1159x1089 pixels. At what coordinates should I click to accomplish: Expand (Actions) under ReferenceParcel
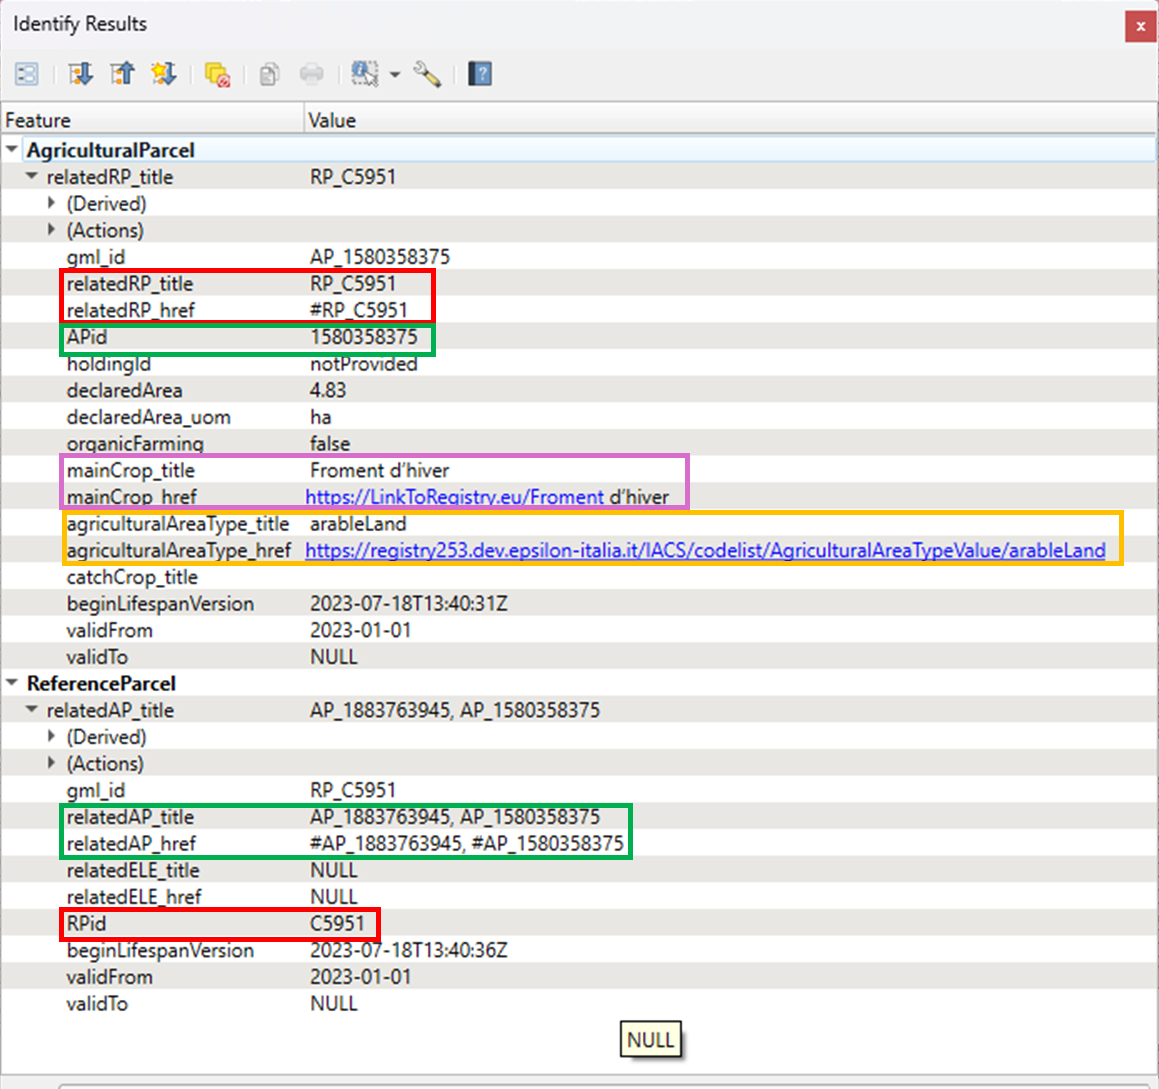51,764
